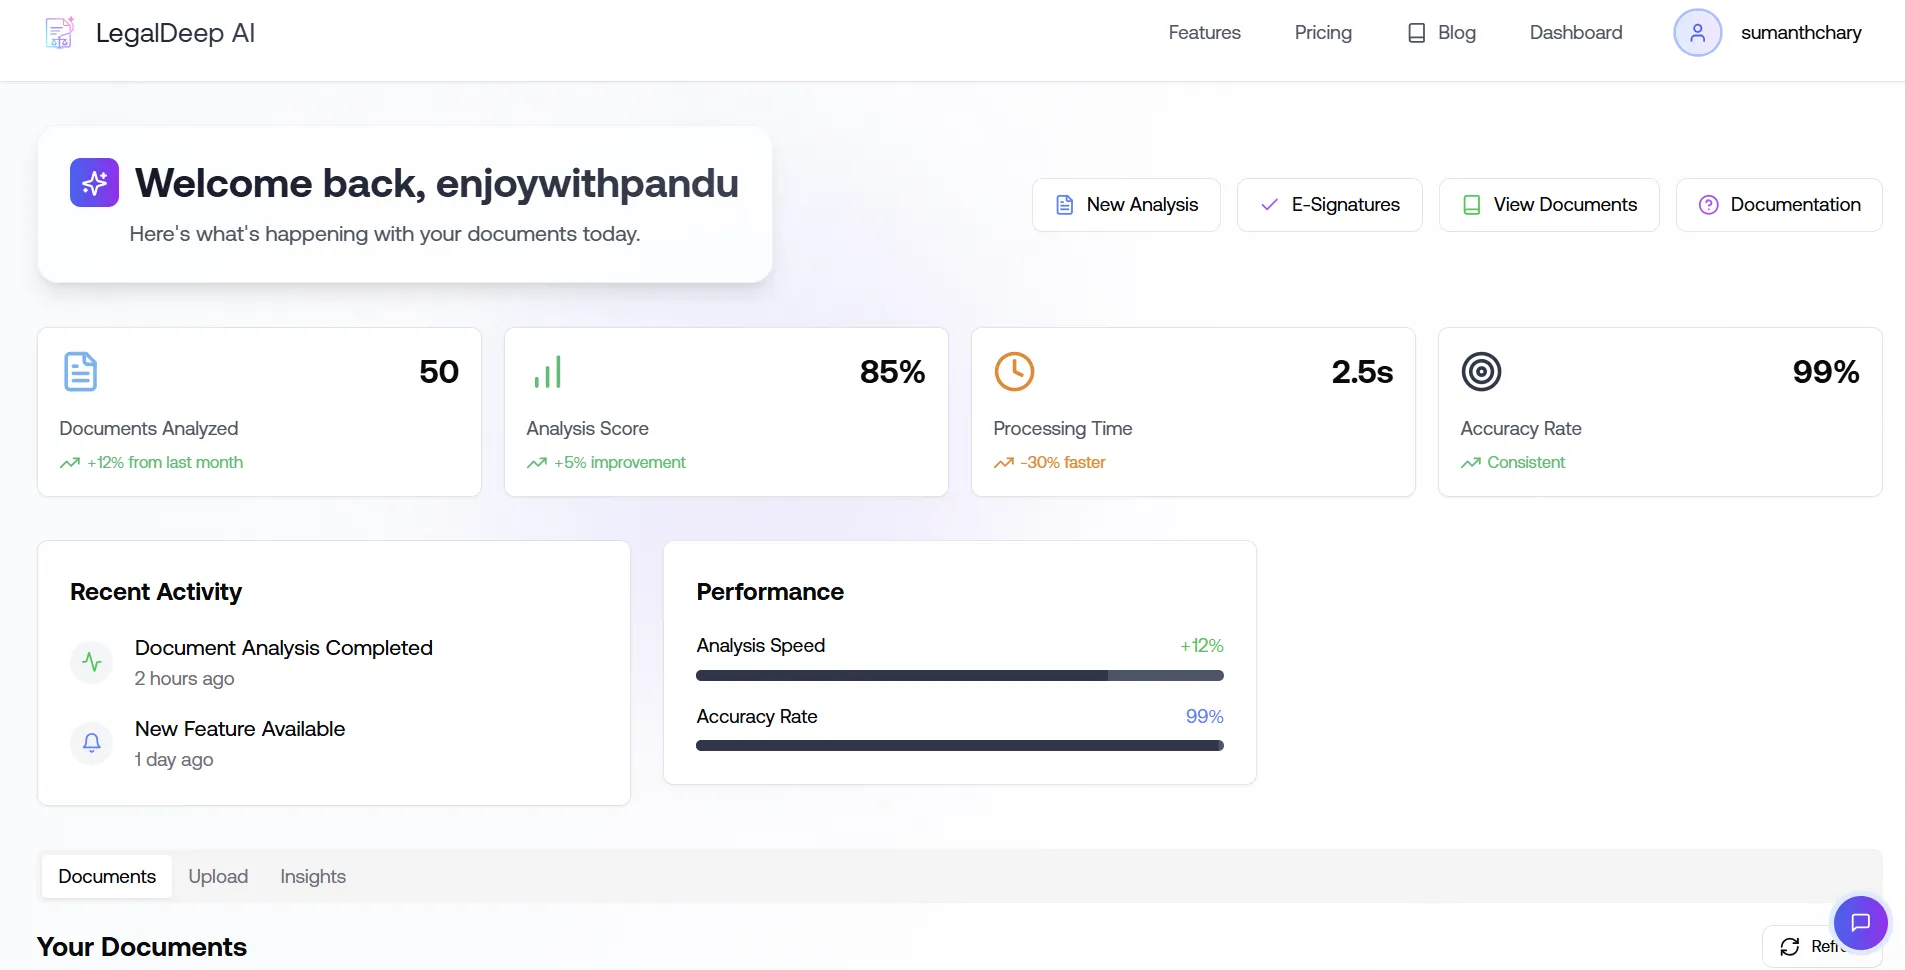Click the activity pulse icon for Document Analysis

click(x=92, y=662)
